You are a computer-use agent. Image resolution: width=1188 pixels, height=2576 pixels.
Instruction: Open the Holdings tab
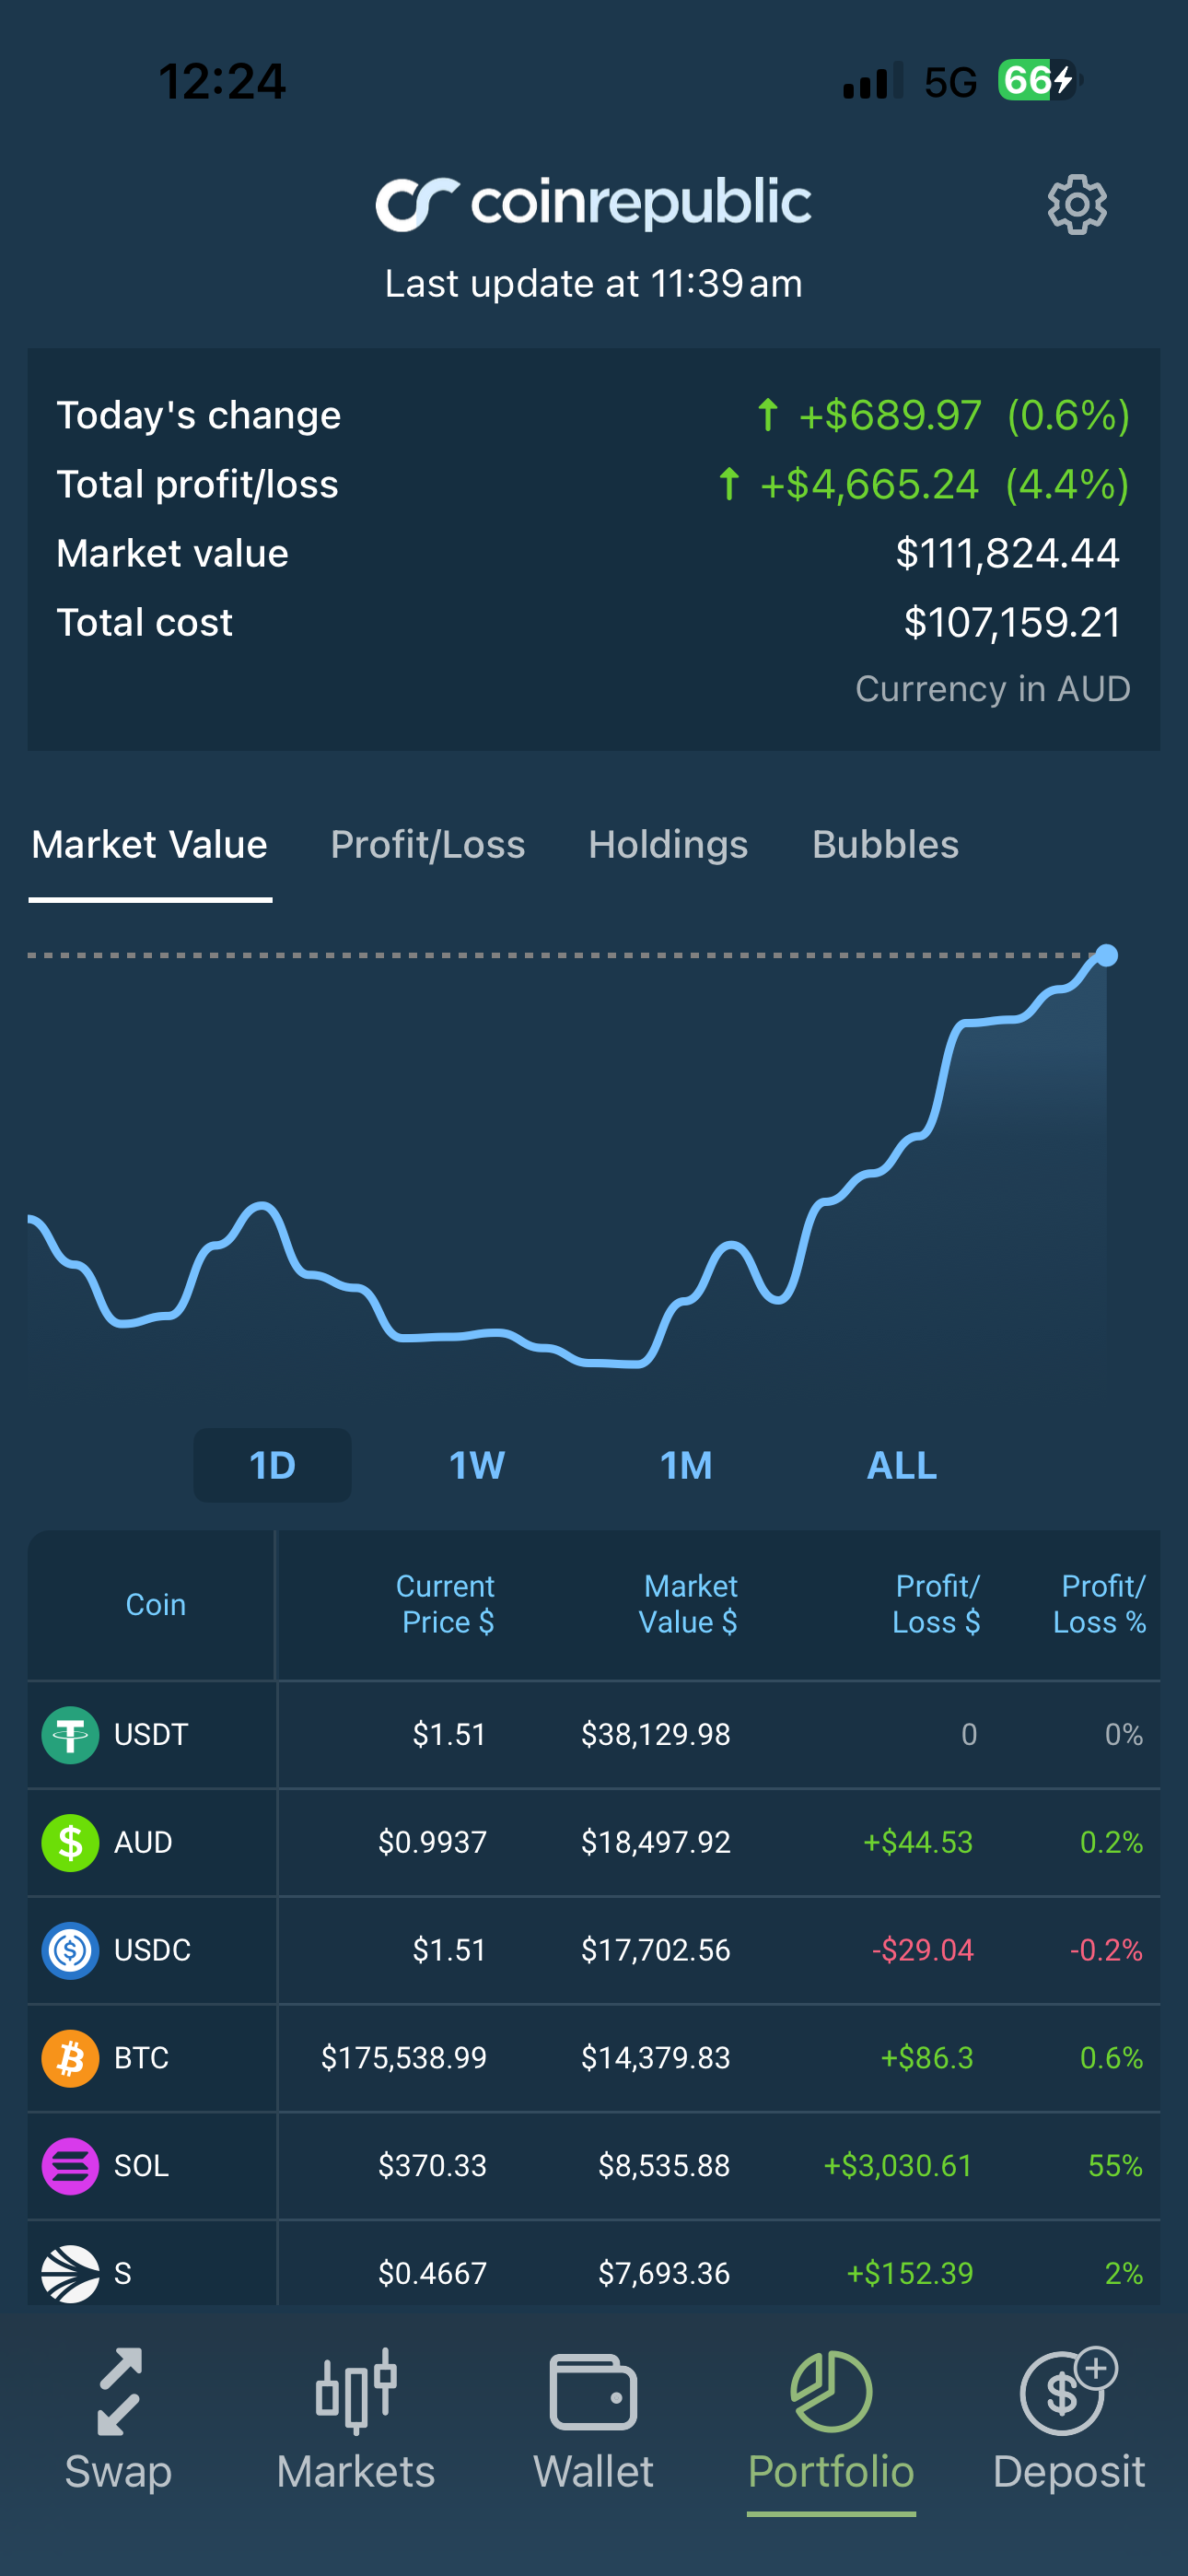(x=668, y=845)
